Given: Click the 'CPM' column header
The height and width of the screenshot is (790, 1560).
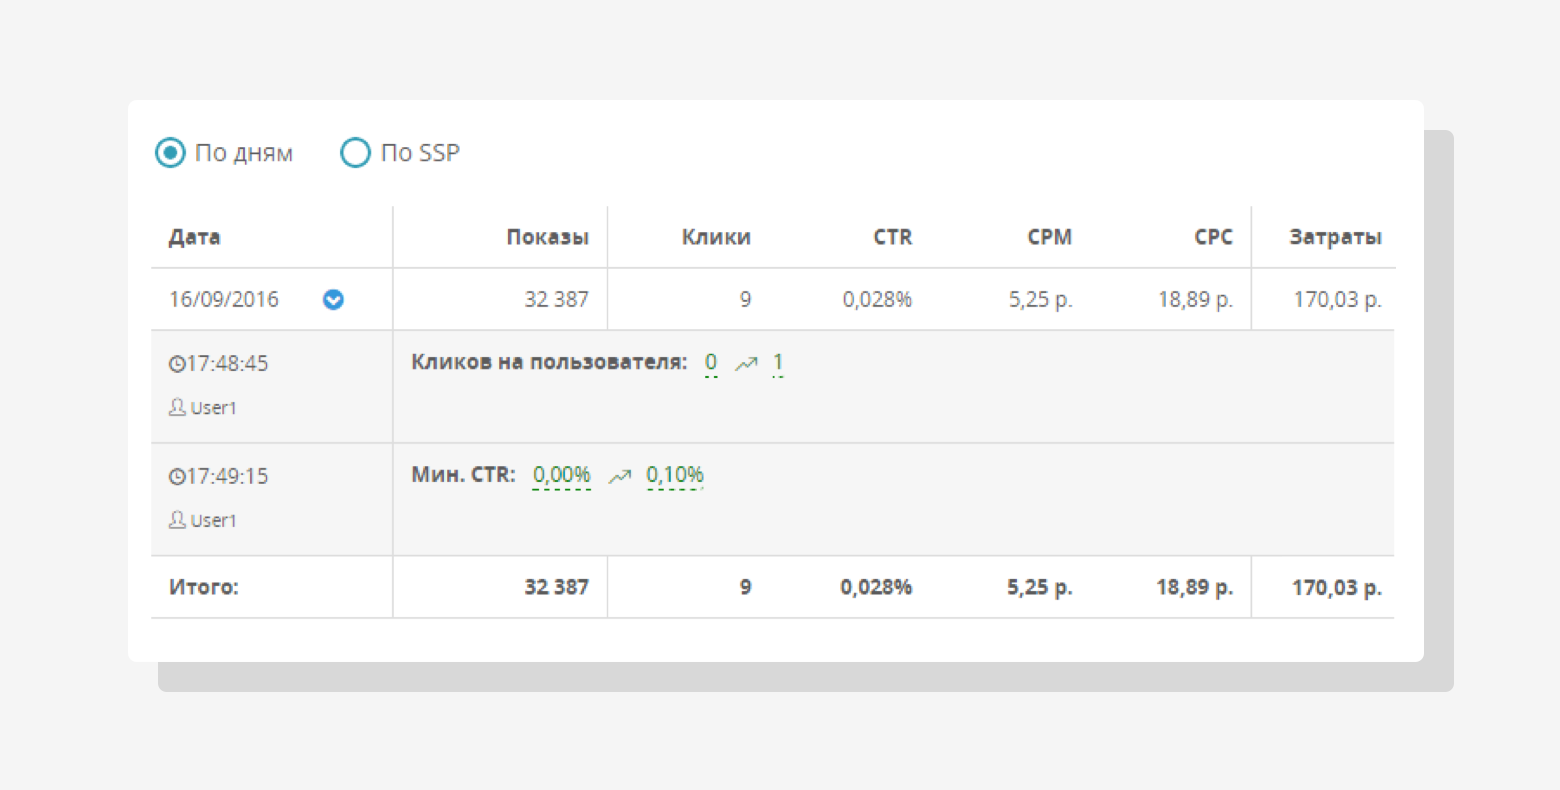Looking at the screenshot, I should (x=1049, y=237).
